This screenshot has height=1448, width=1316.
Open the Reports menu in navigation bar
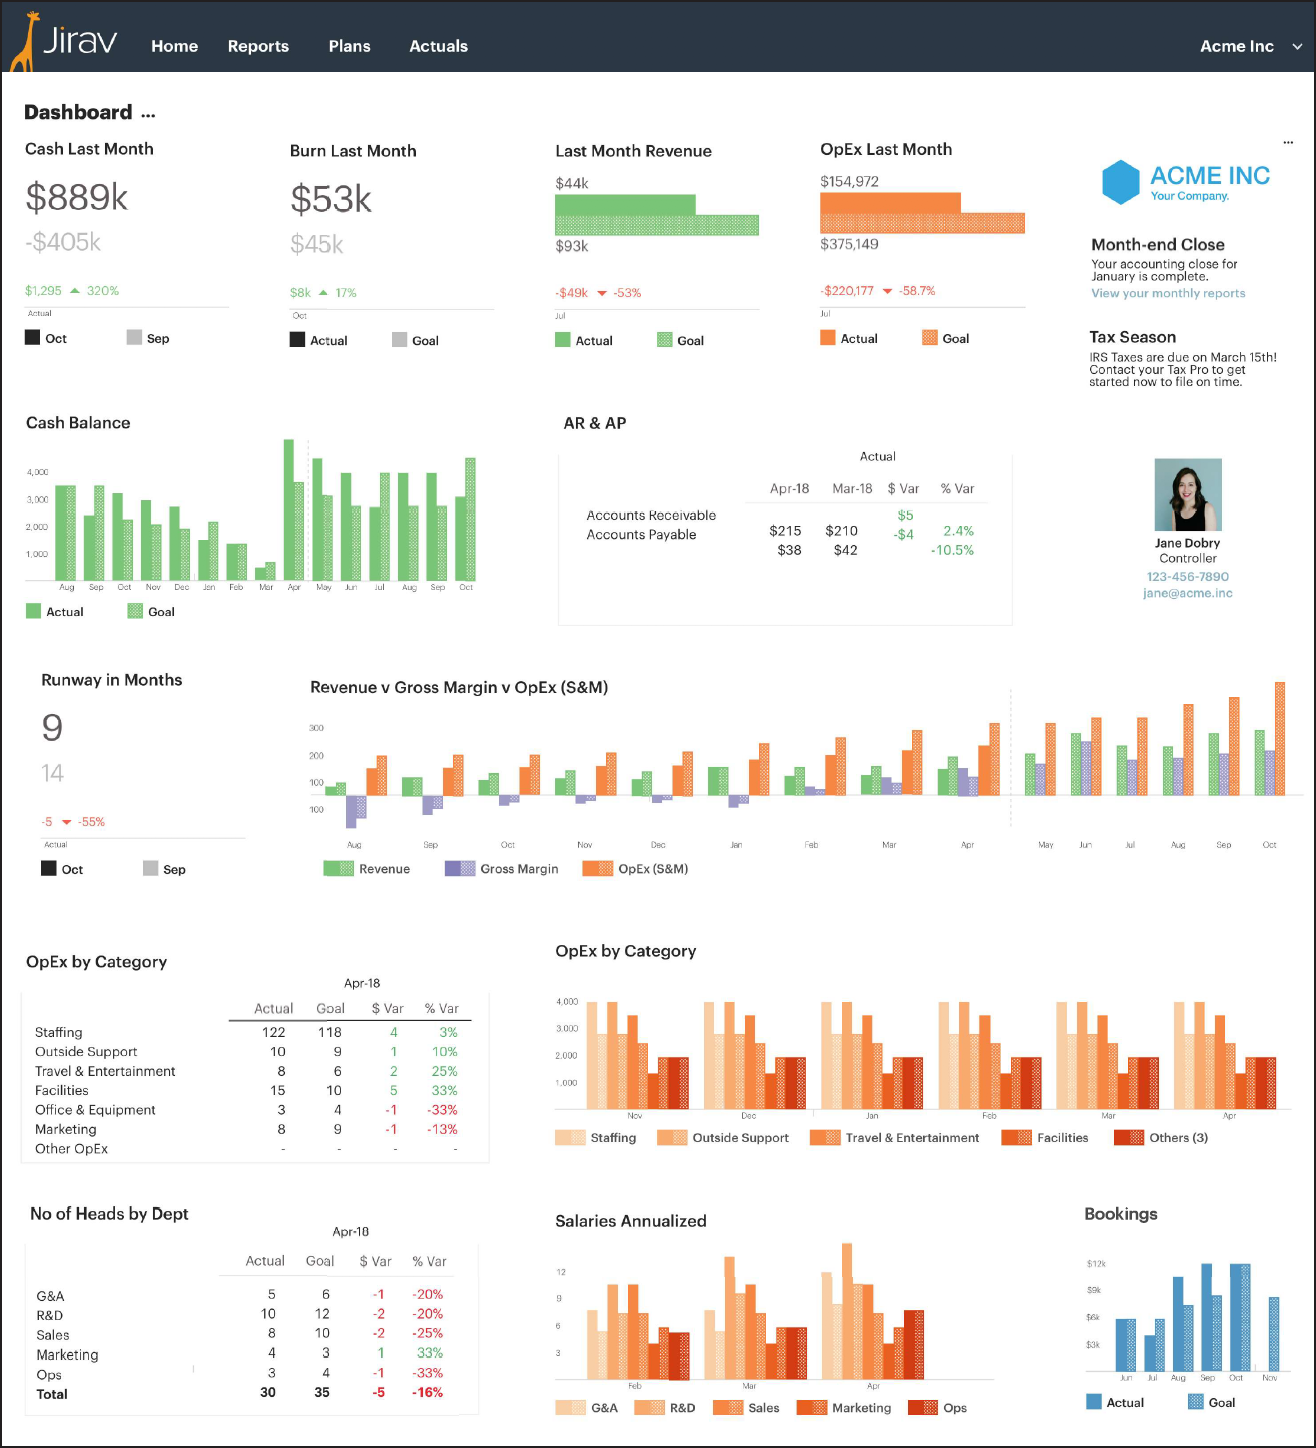click(258, 46)
